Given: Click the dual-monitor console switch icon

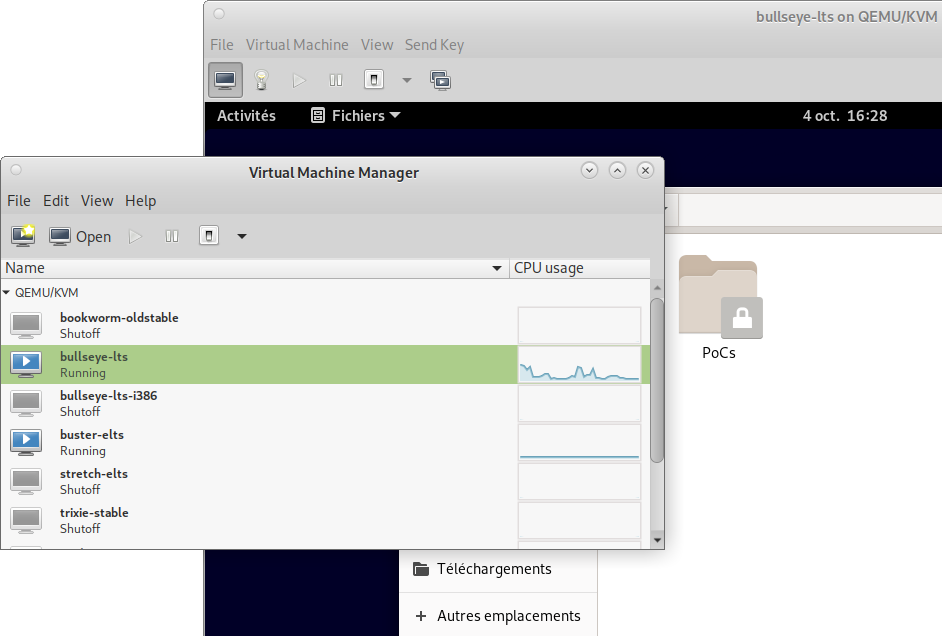Looking at the screenshot, I should click(x=440, y=79).
